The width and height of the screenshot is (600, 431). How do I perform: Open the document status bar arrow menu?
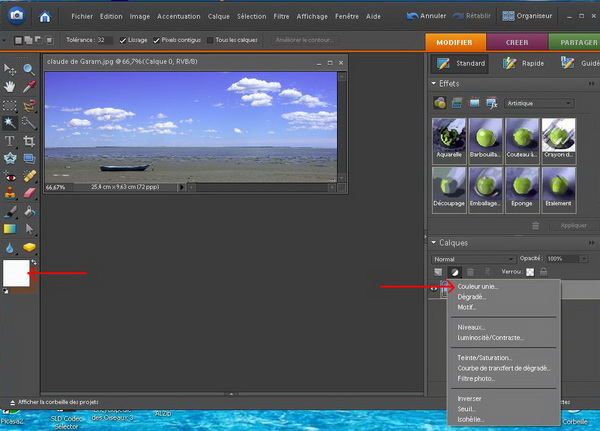point(181,187)
